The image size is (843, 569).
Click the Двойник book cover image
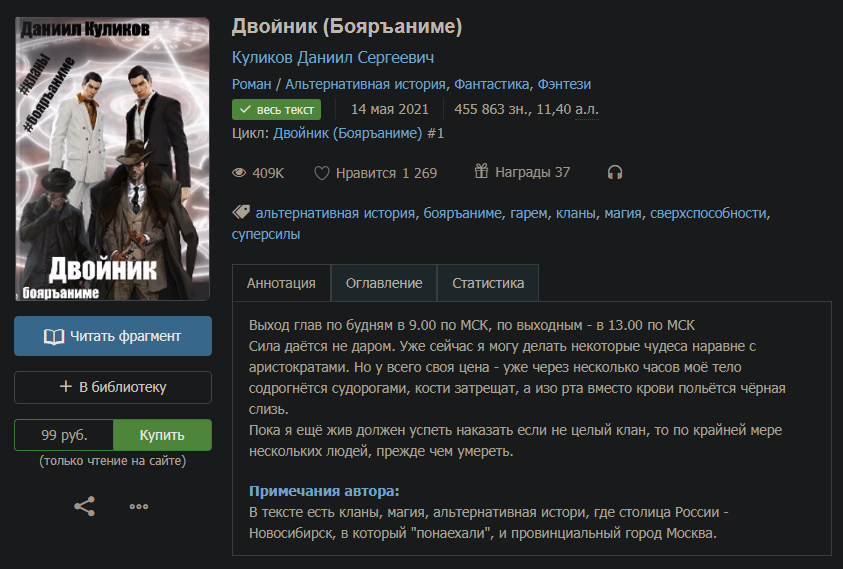click(x=113, y=158)
